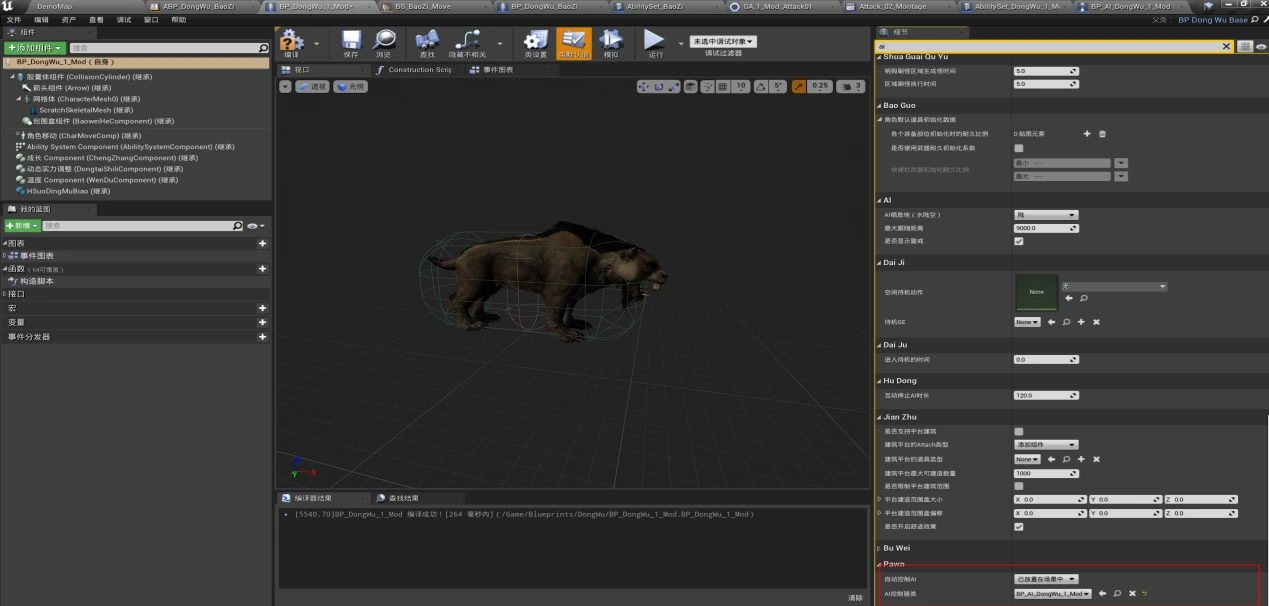Image resolution: width=1269 pixels, height=606 pixels.
Task: Click the 保存 (Save) floppy disk icon
Action: tap(350, 41)
